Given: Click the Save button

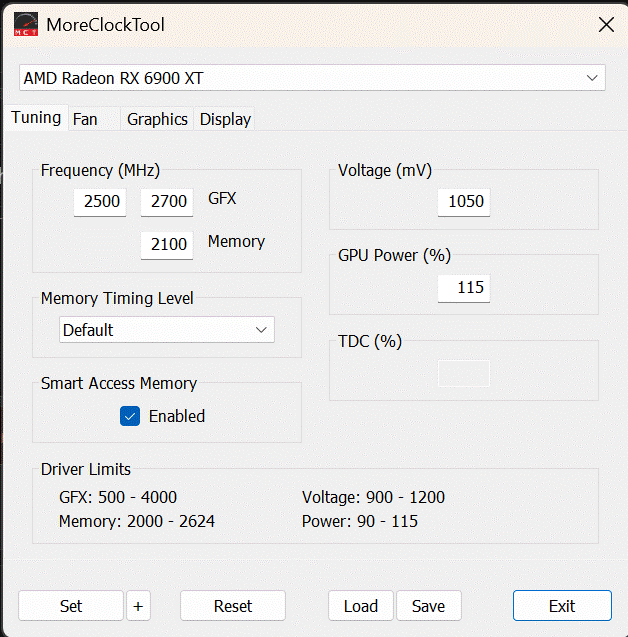Looking at the screenshot, I should coord(429,606).
